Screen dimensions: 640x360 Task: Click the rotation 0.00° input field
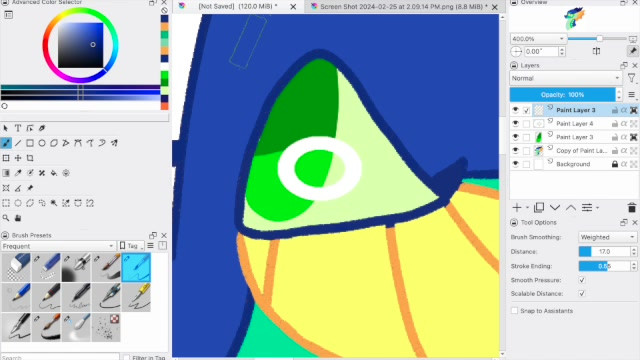coord(540,51)
